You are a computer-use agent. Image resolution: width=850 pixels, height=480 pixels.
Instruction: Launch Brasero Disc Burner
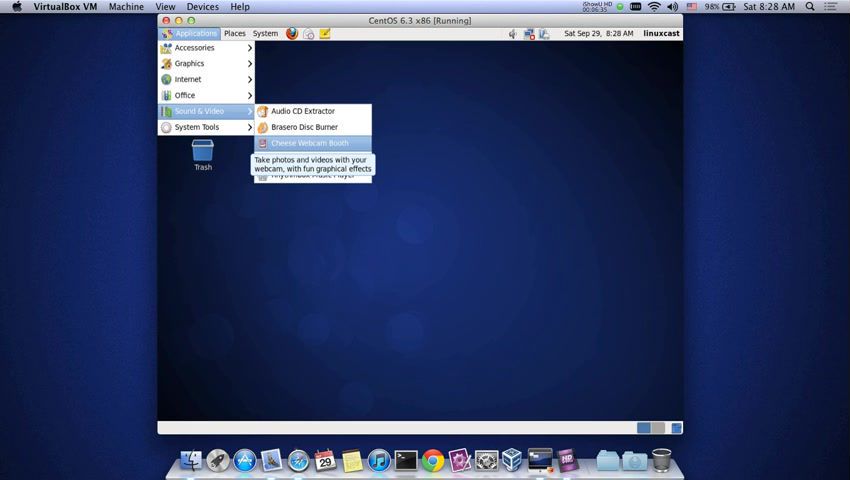click(313, 127)
